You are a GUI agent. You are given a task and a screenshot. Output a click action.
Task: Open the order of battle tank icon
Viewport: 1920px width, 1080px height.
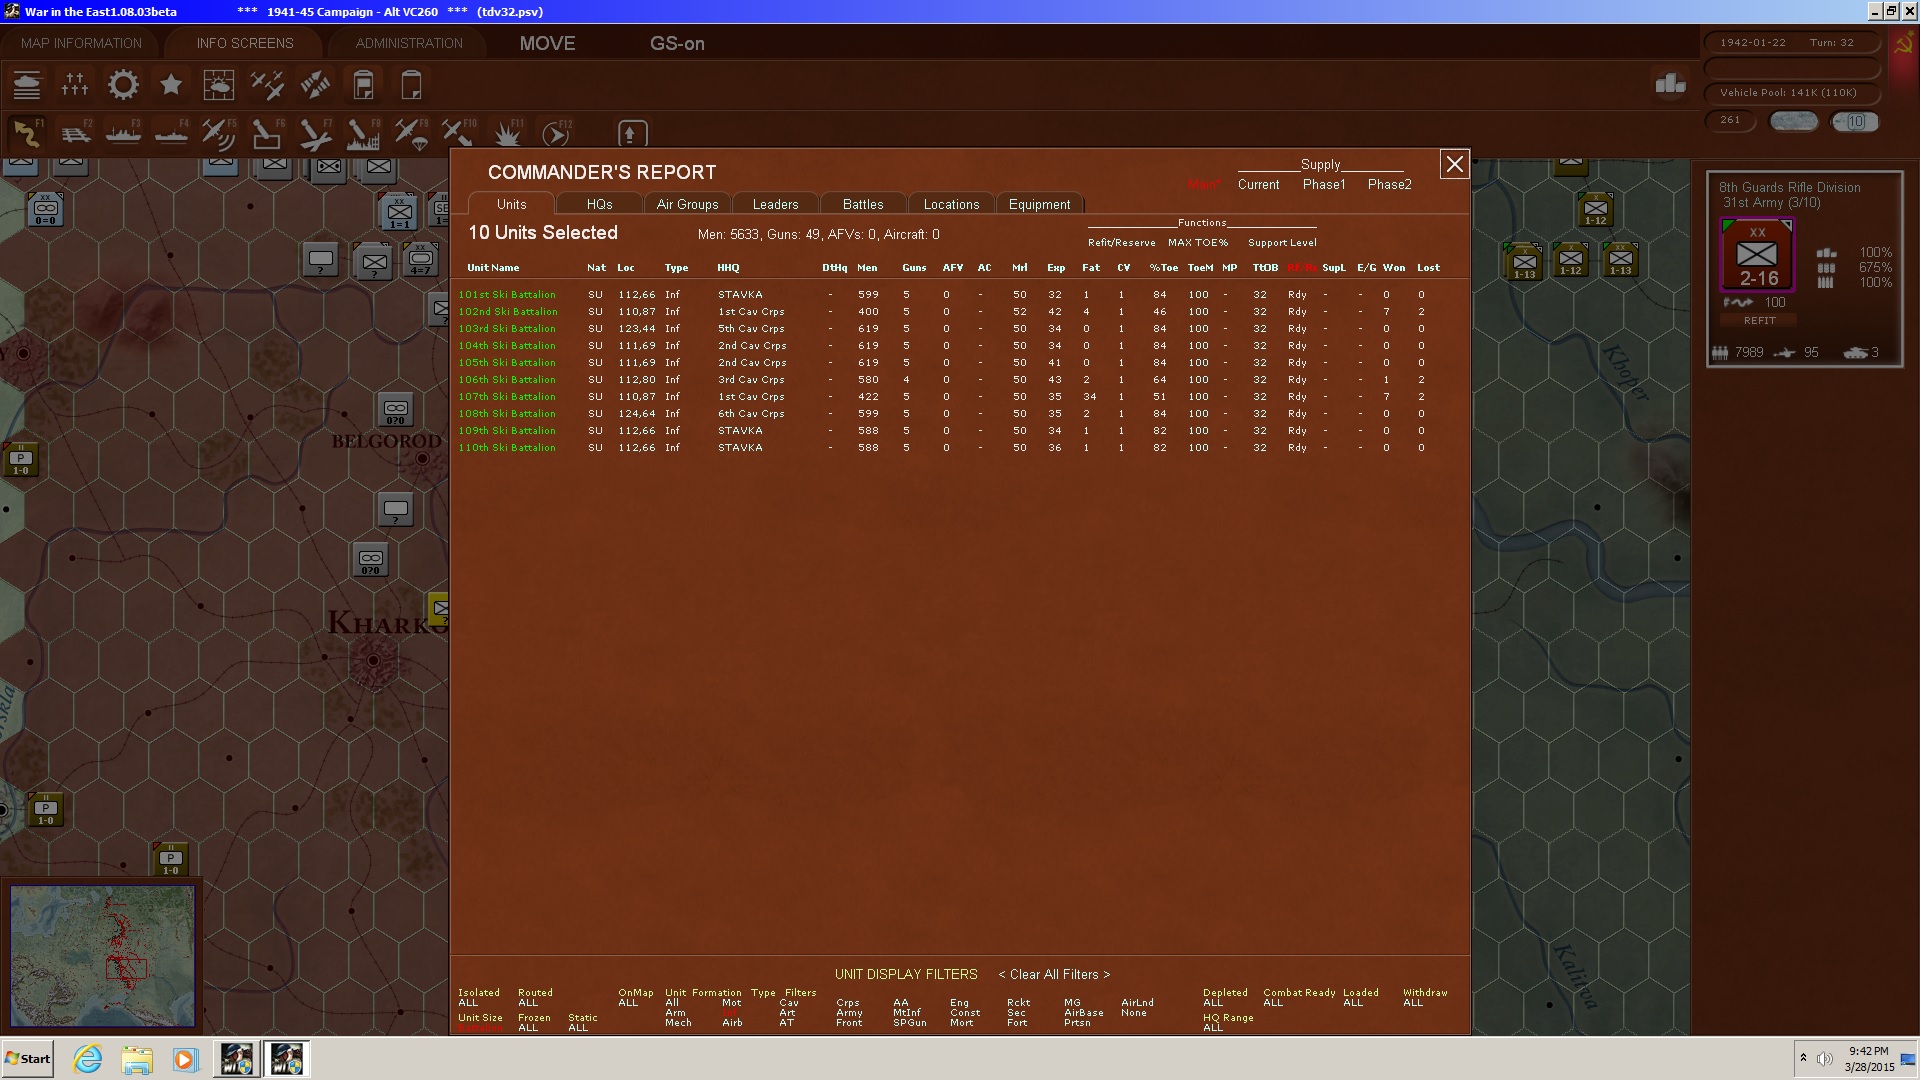pyautogui.click(x=27, y=85)
